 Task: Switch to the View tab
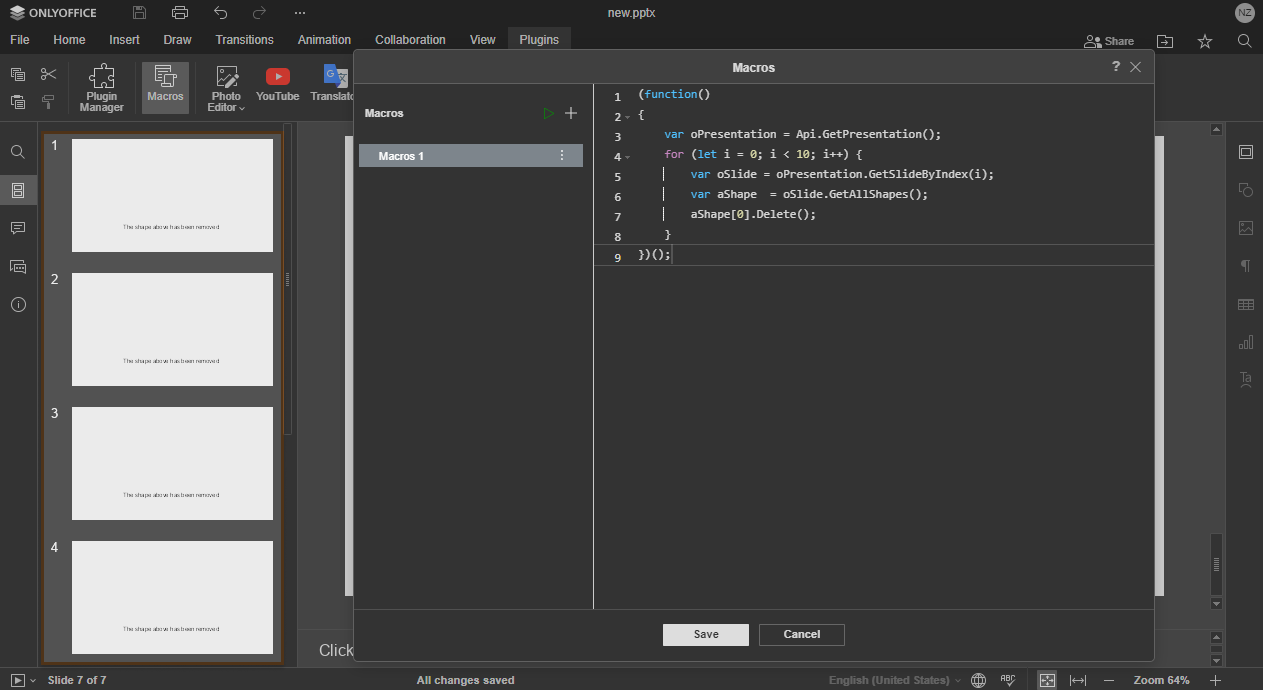click(483, 40)
